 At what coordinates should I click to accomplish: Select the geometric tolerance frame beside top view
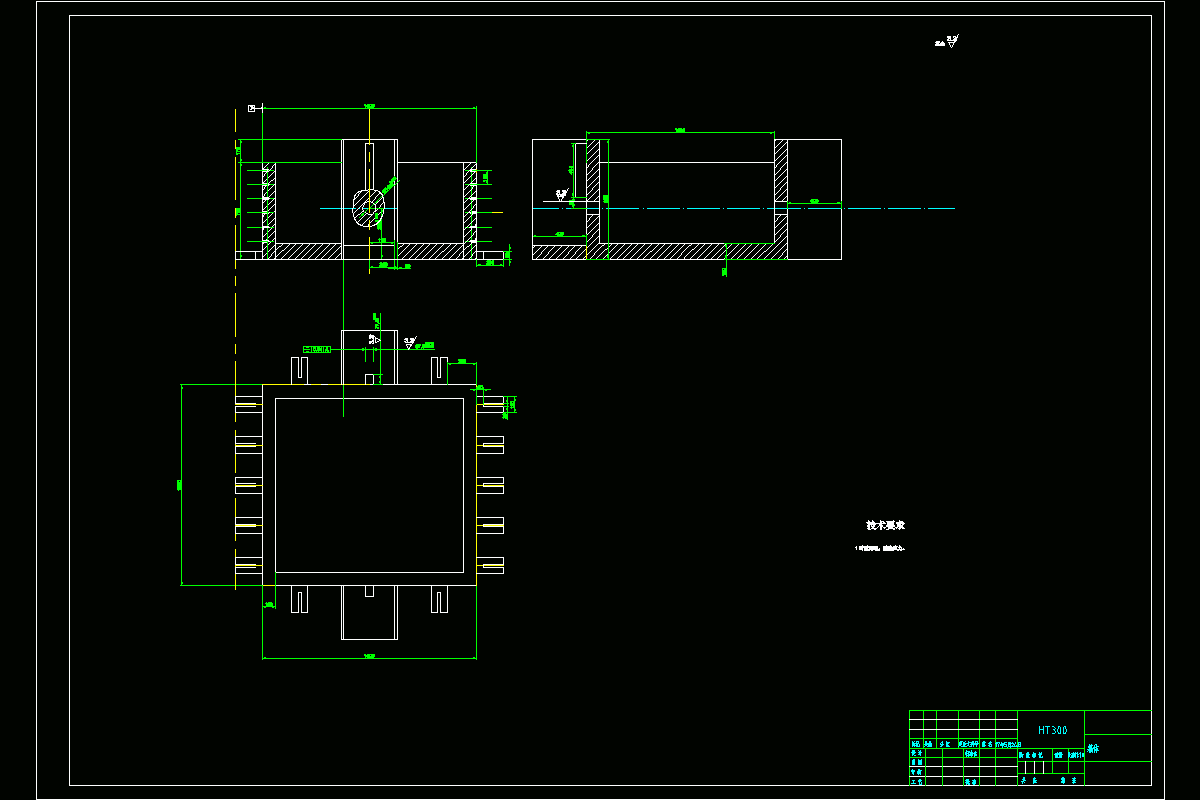[x=316, y=349]
